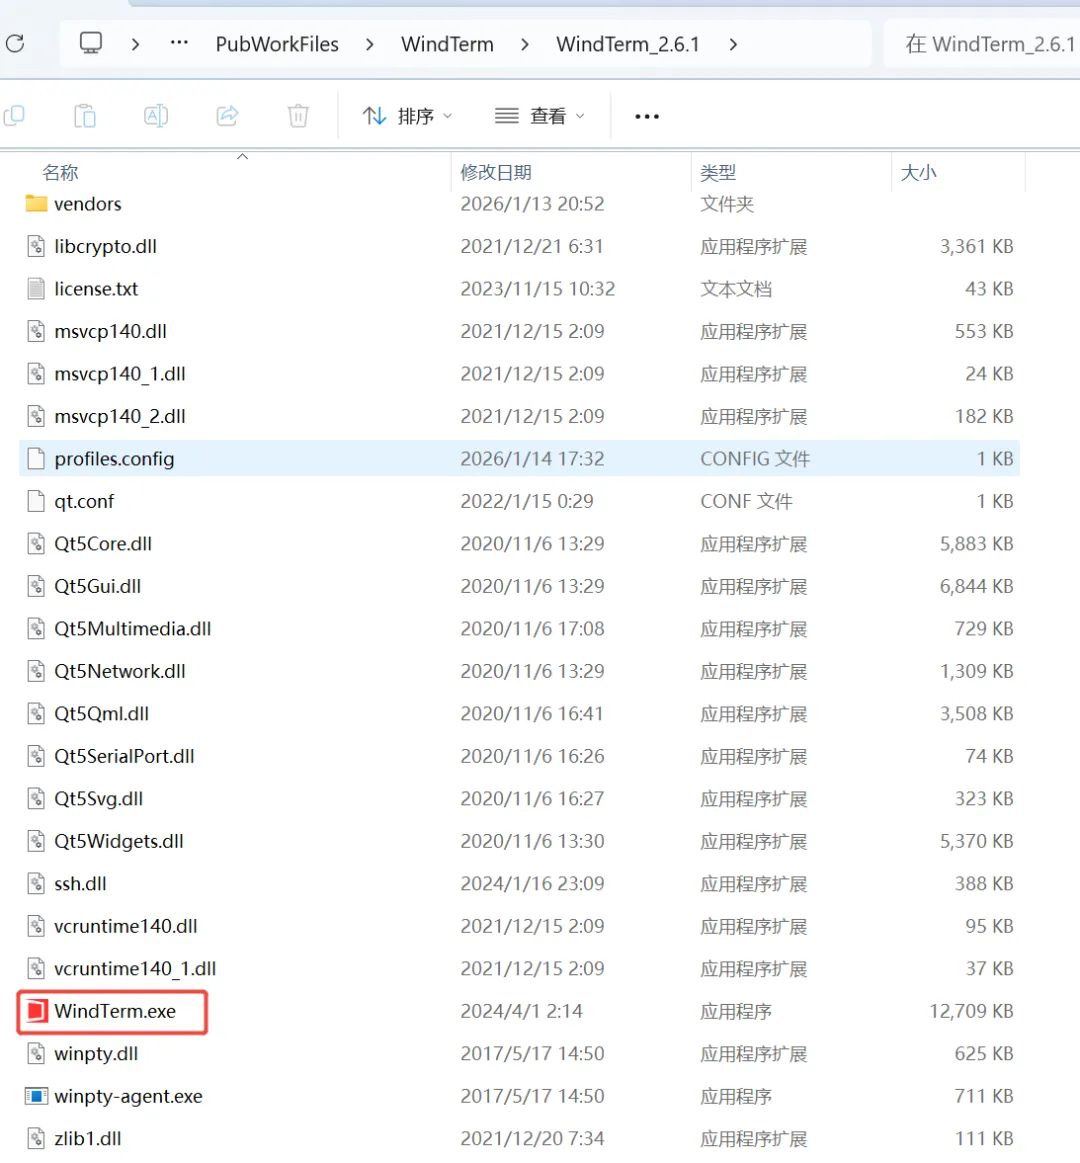Click the Paste toolbar icon
The height and width of the screenshot is (1163, 1080).
coord(85,116)
